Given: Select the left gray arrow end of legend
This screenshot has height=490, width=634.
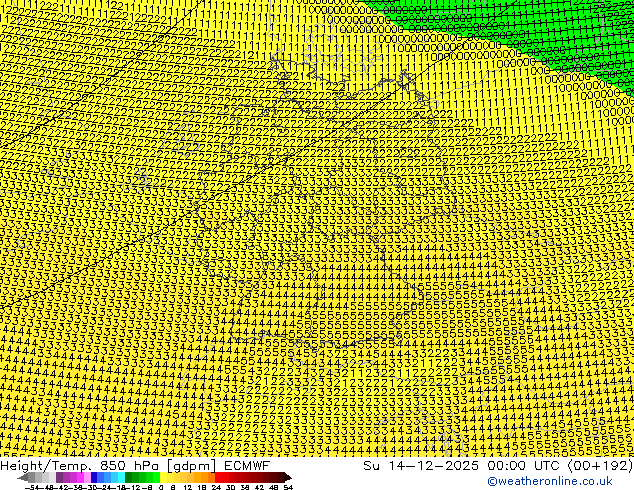Looking at the screenshot, I should pos(23,477).
